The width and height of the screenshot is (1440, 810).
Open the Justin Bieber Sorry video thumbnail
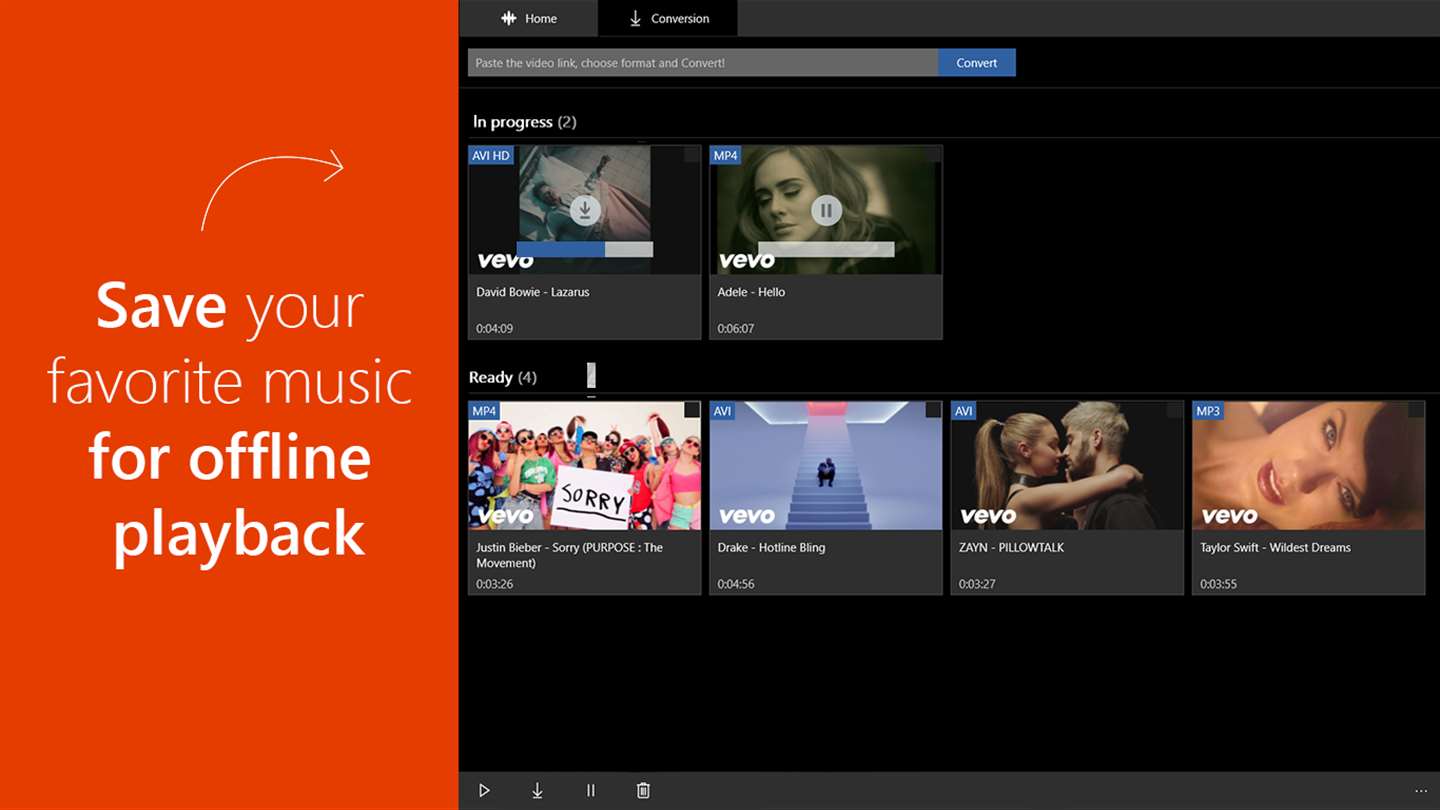tap(585, 466)
